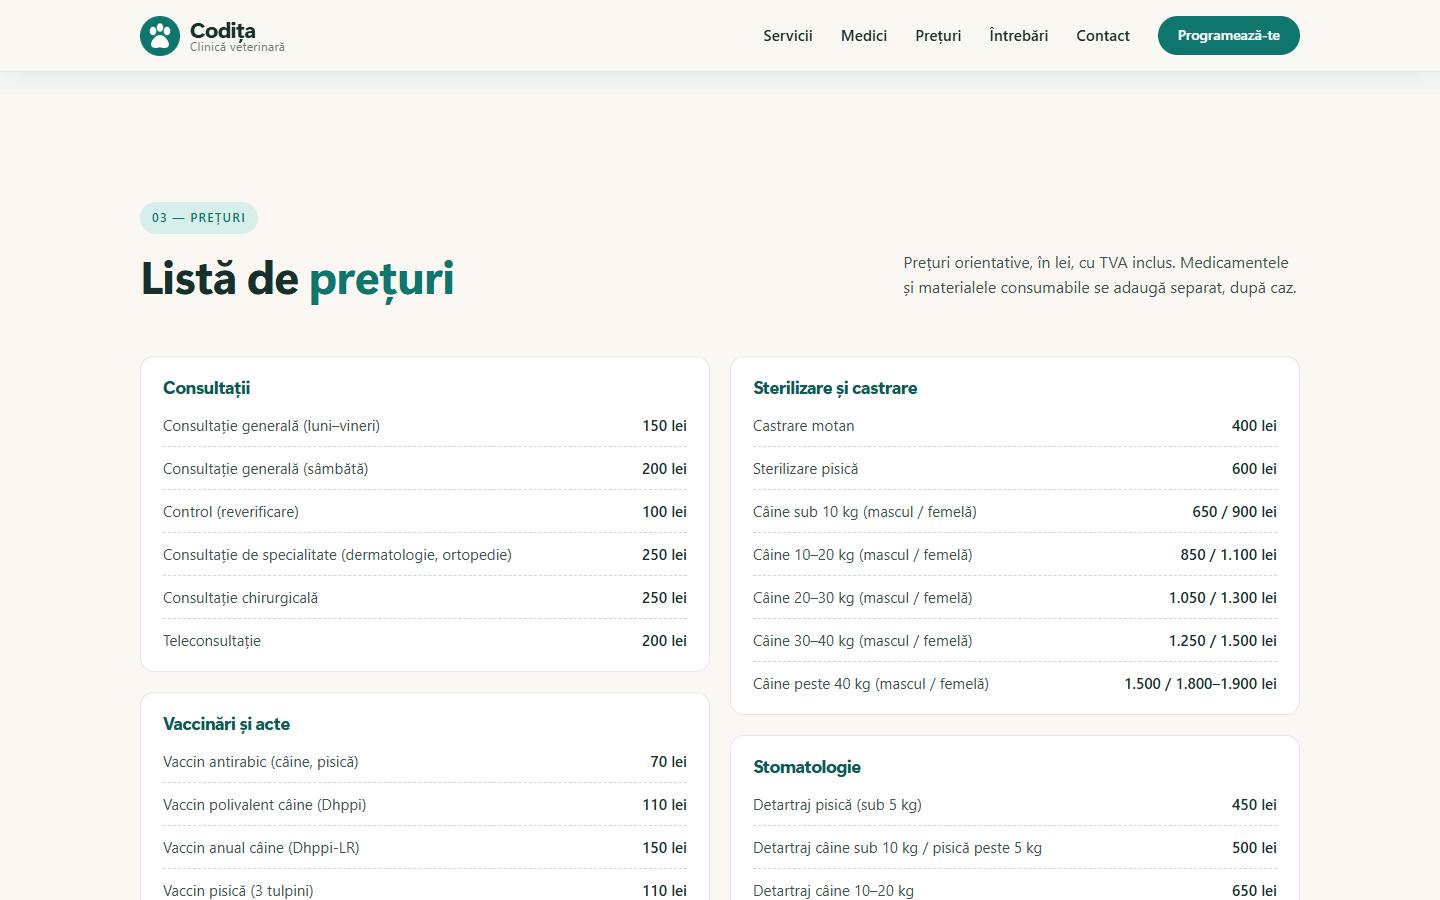Select 'Consultație generală (luni–vineri)' row label
The image size is (1440, 900).
point(272,426)
